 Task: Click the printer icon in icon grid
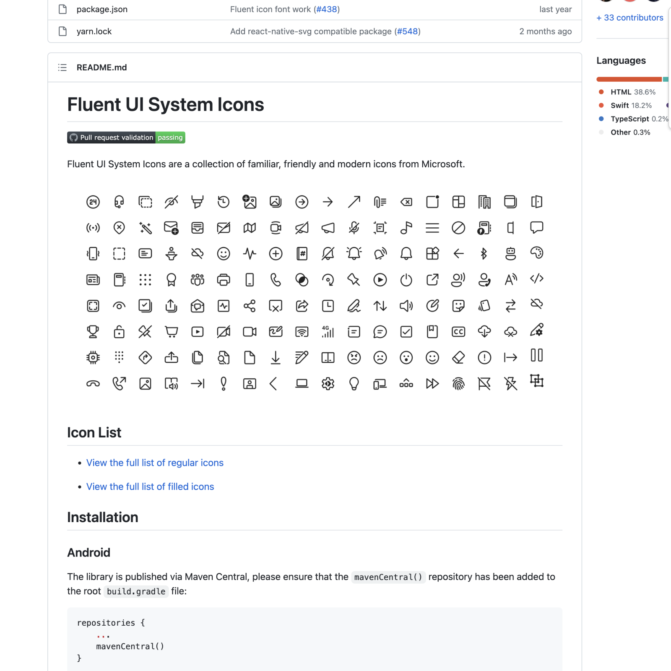tap(224, 279)
